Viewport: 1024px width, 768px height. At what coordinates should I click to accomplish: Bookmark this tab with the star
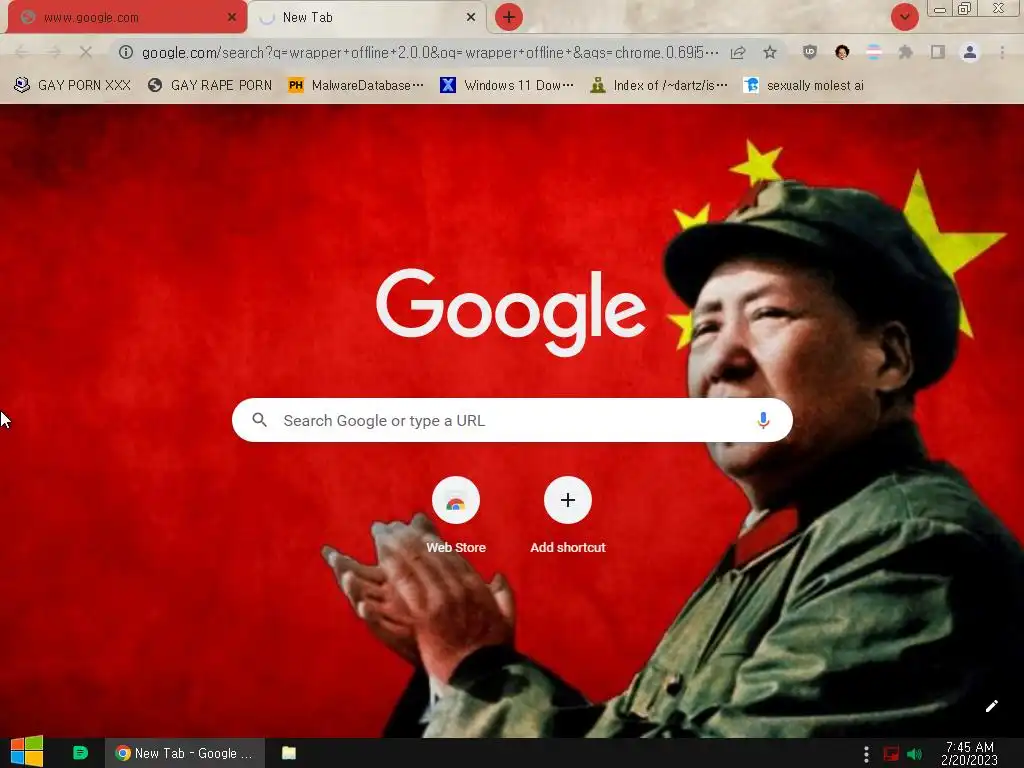(x=770, y=52)
